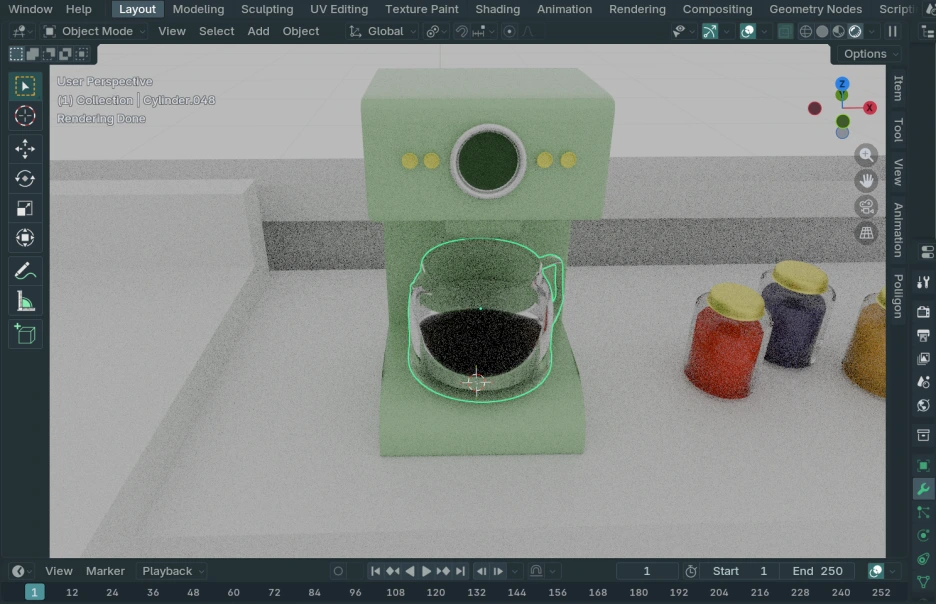Switch to Solid viewport shading
Viewport: 936px width, 604px height.
[822, 32]
